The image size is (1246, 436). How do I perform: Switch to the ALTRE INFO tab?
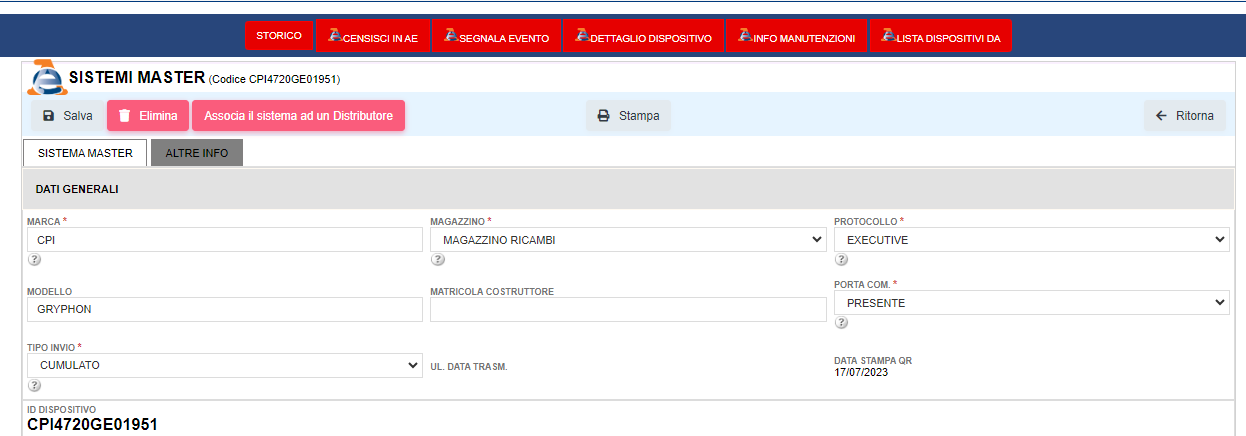[197, 153]
